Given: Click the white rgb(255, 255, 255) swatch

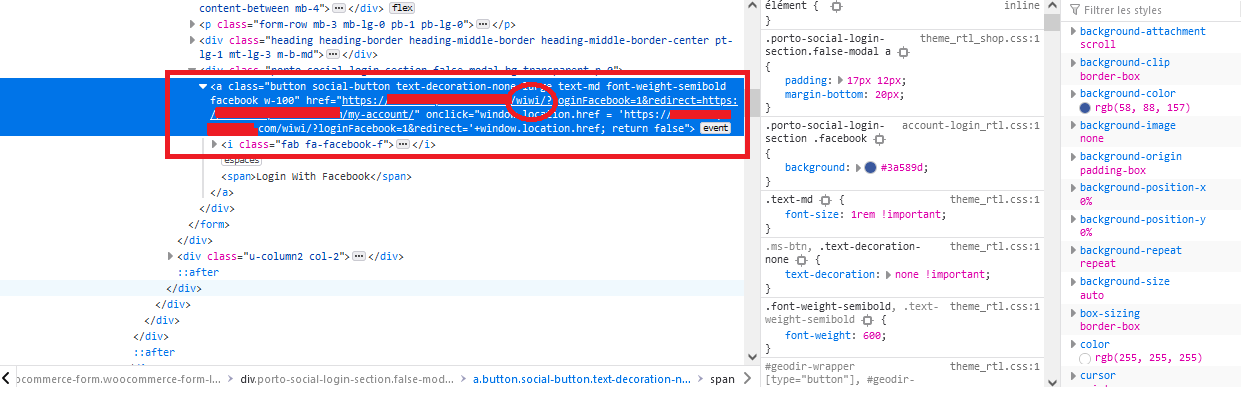Looking at the screenshot, I should (1086, 358).
